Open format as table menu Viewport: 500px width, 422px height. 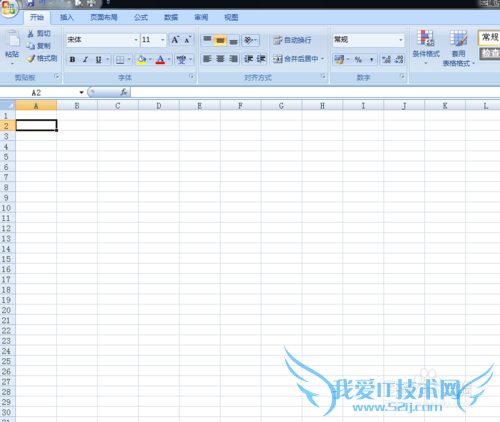[x=458, y=48]
